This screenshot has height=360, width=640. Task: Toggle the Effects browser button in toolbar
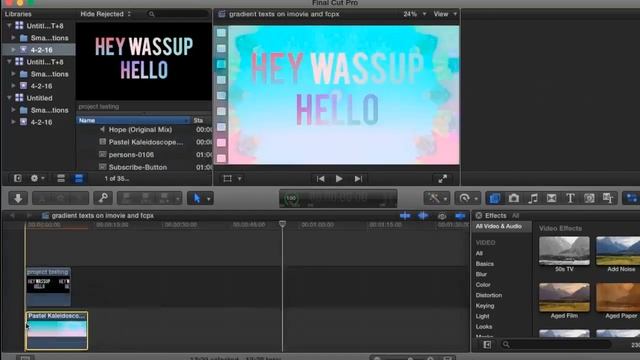click(x=494, y=198)
